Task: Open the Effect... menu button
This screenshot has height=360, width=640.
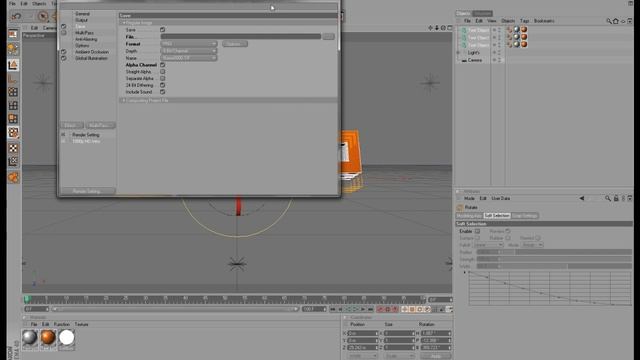Action: 72,125
